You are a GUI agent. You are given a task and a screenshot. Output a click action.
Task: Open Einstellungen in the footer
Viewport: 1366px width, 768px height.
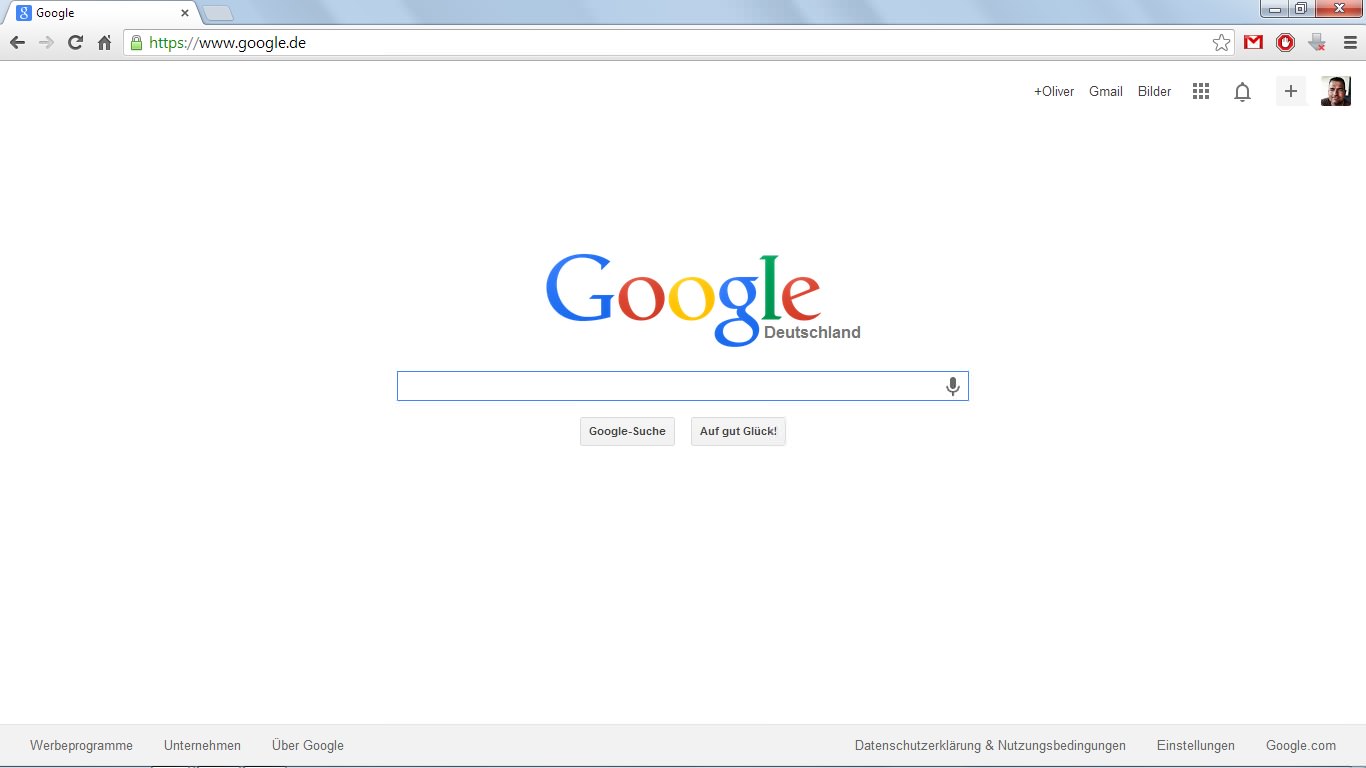click(x=1196, y=745)
